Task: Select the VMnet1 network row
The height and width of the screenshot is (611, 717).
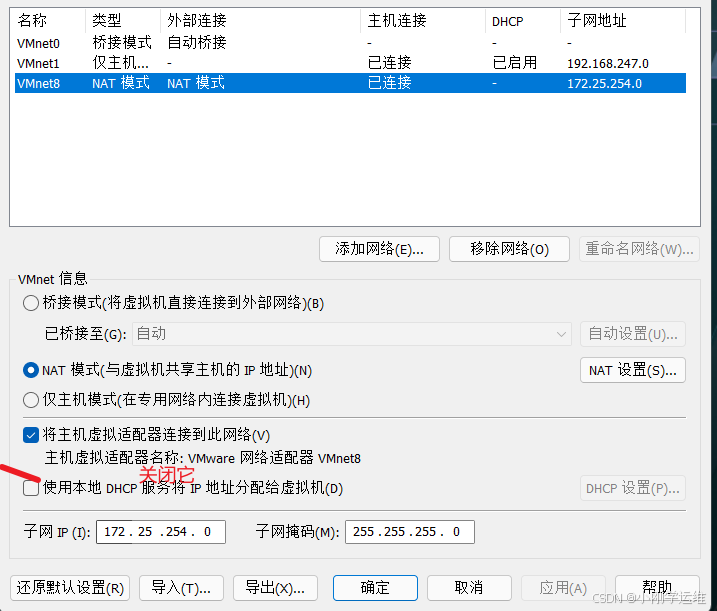Action: point(350,63)
